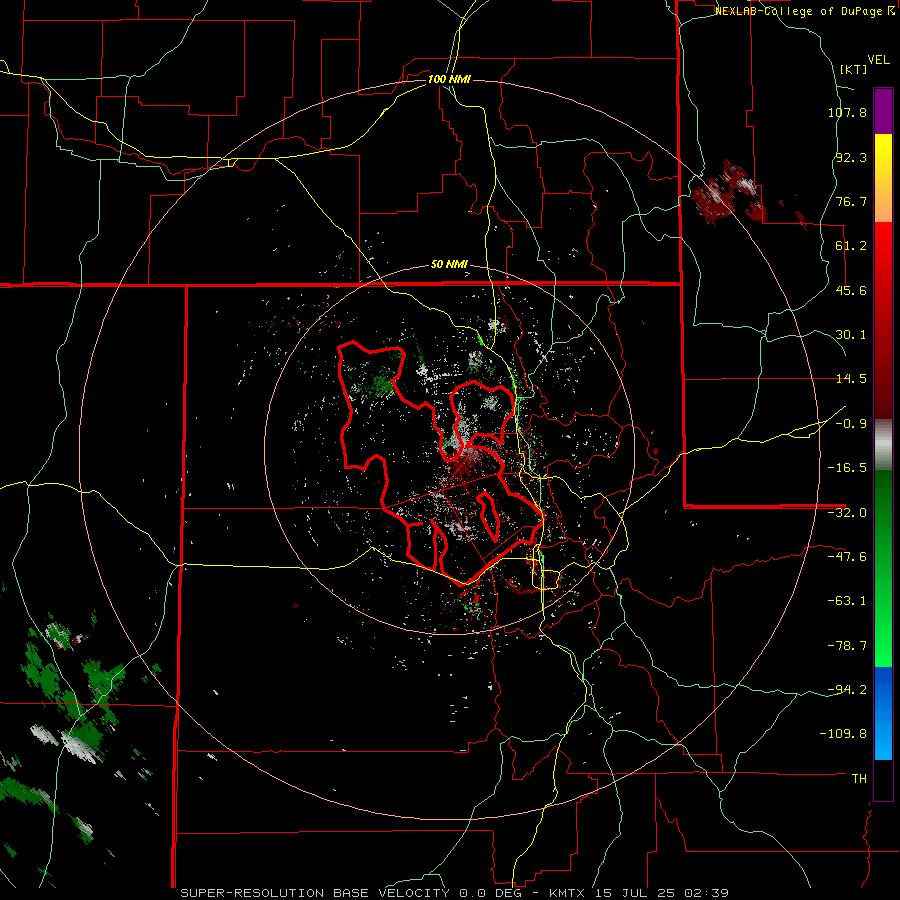Screen dimensions: 900x900
Task: Click the -78.7 value on velocity scale
Action: (x=847, y=646)
